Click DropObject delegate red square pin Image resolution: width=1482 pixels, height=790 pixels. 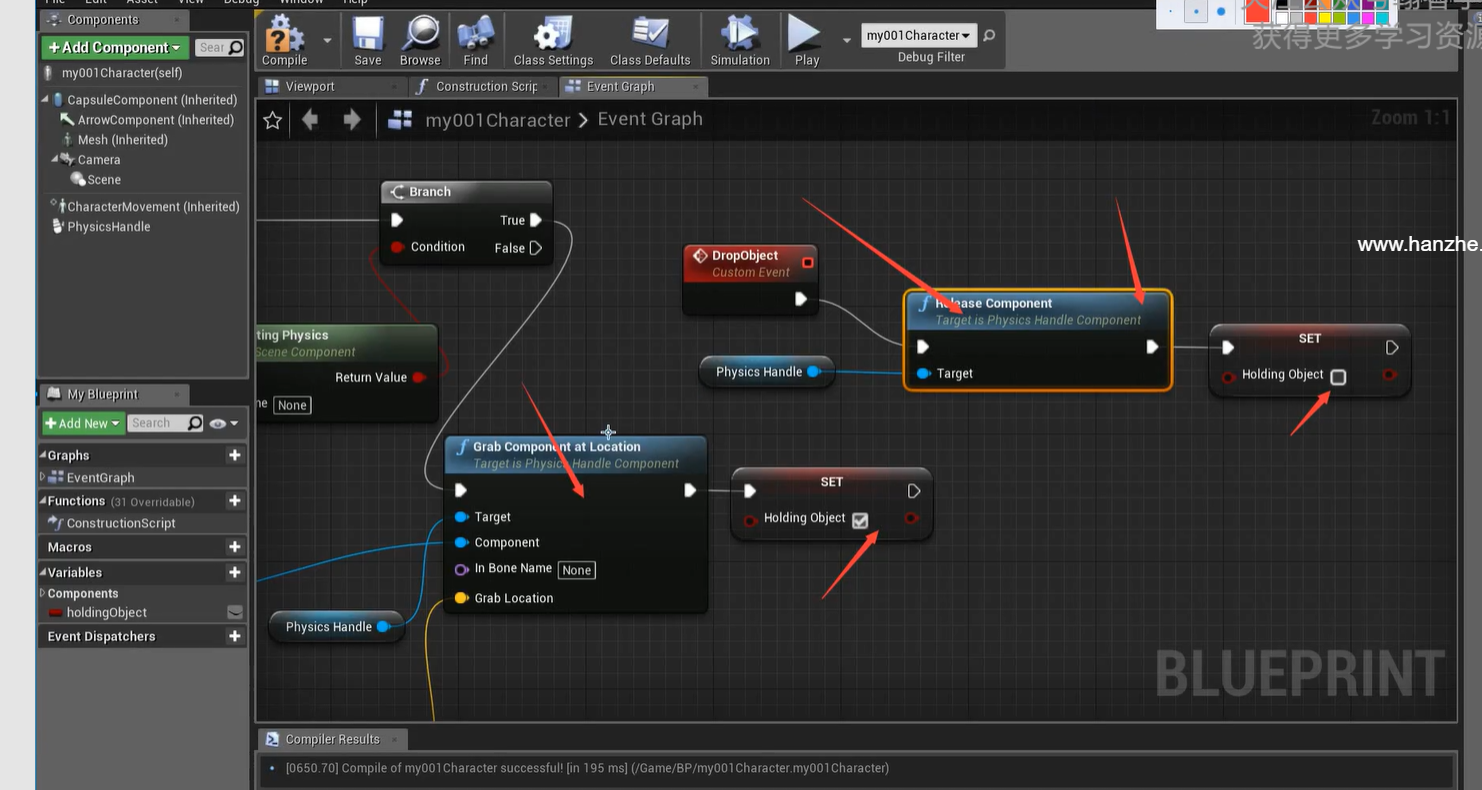(808, 263)
